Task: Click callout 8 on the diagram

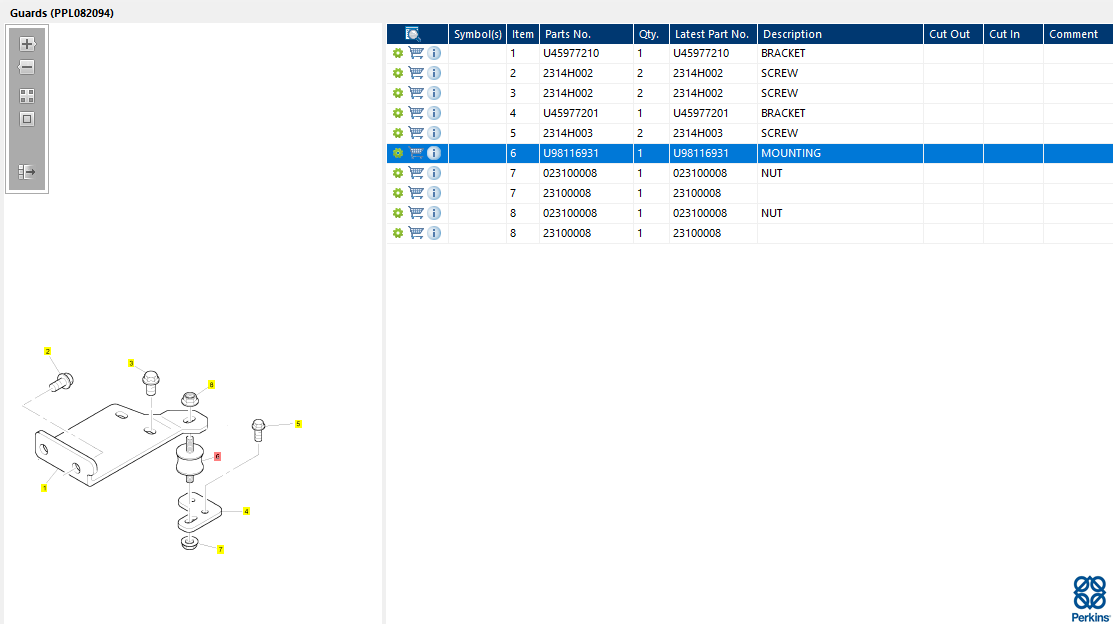Action: (x=211, y=385)
